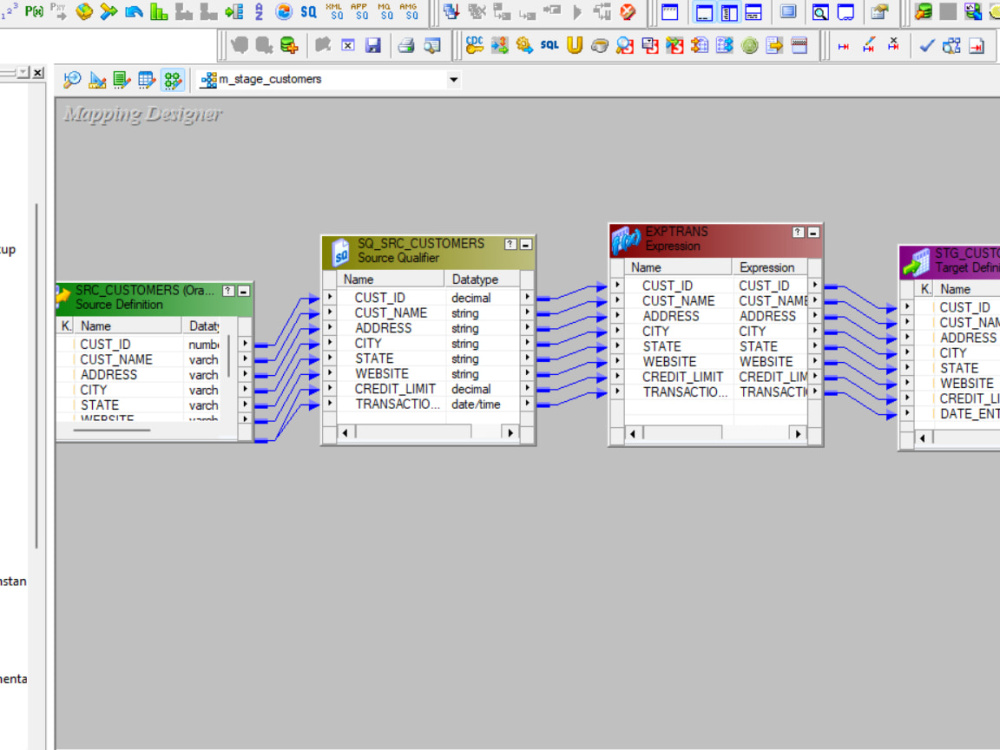Click the magnifier zoom window icon
Image resolution: width=1000 pixels, height=750 pixels.
coord(820,11)
